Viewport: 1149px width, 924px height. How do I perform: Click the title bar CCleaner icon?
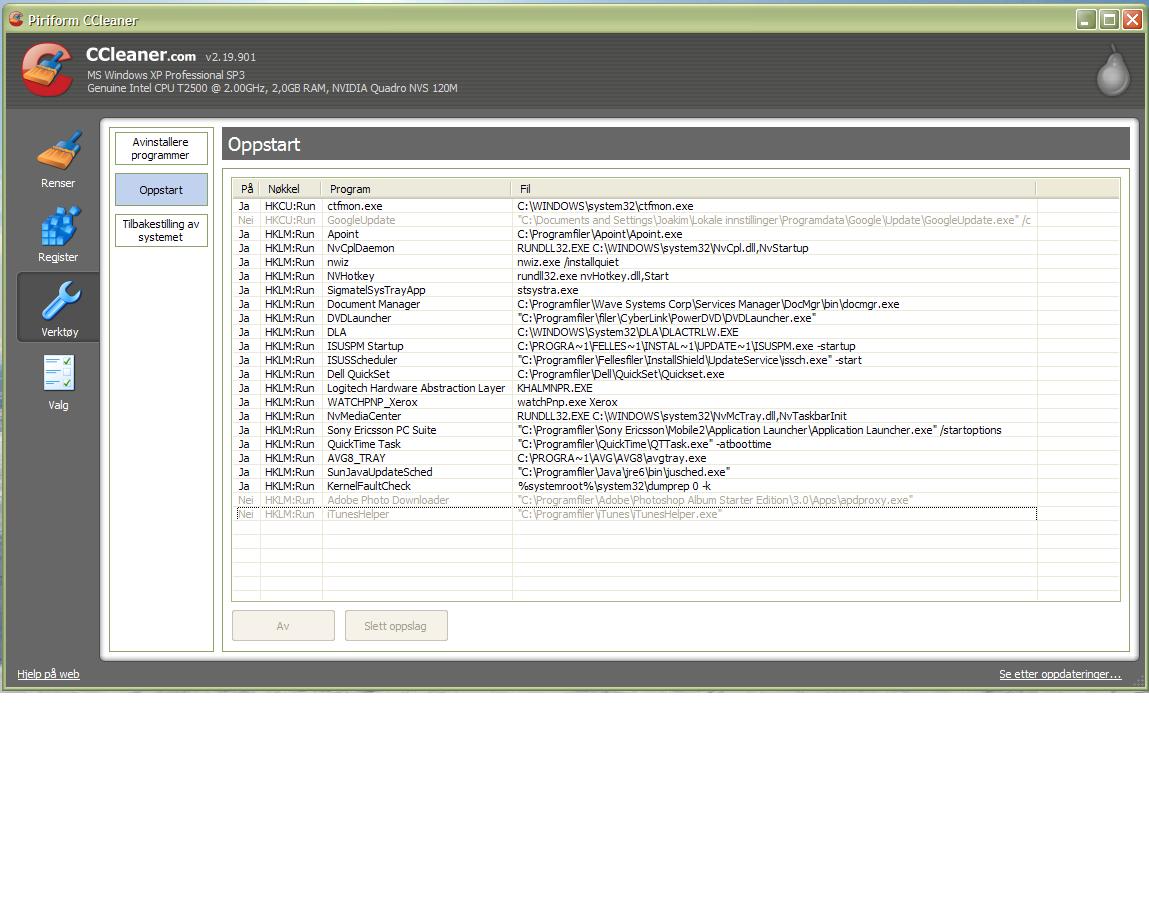coord(15,19)
